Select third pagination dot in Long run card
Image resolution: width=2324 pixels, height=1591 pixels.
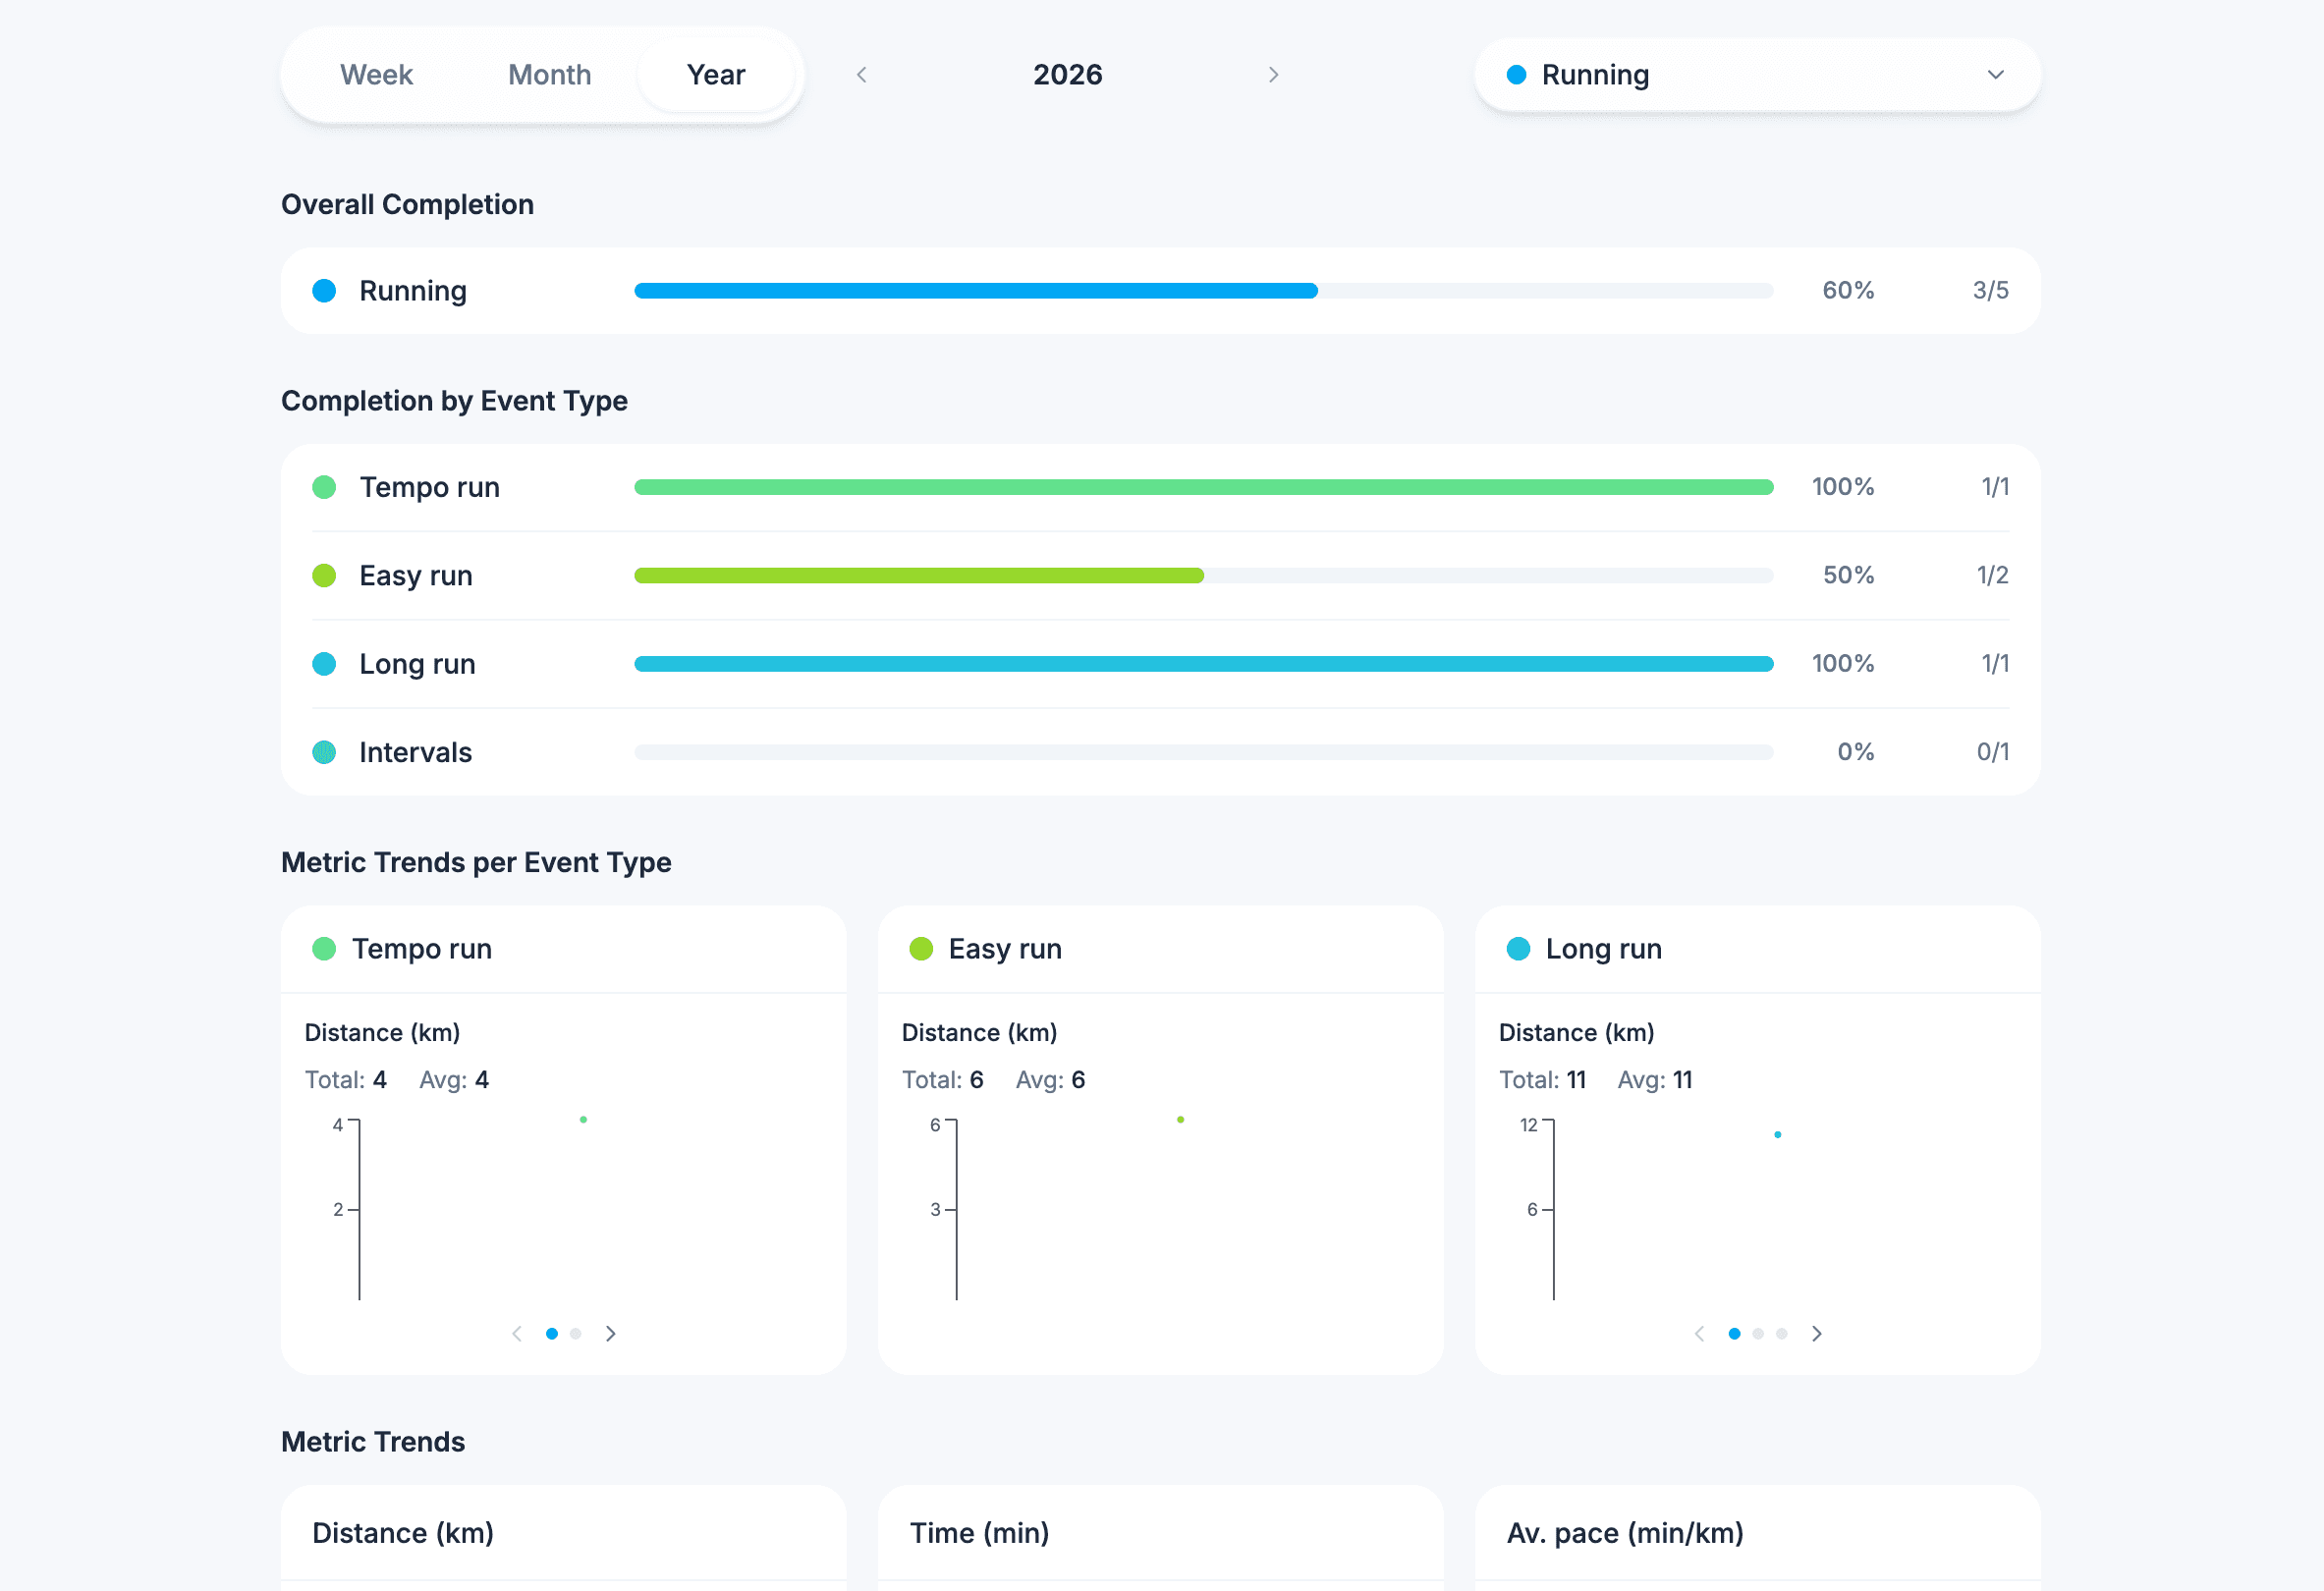pyautogui.click(x=1782, y=1334)
